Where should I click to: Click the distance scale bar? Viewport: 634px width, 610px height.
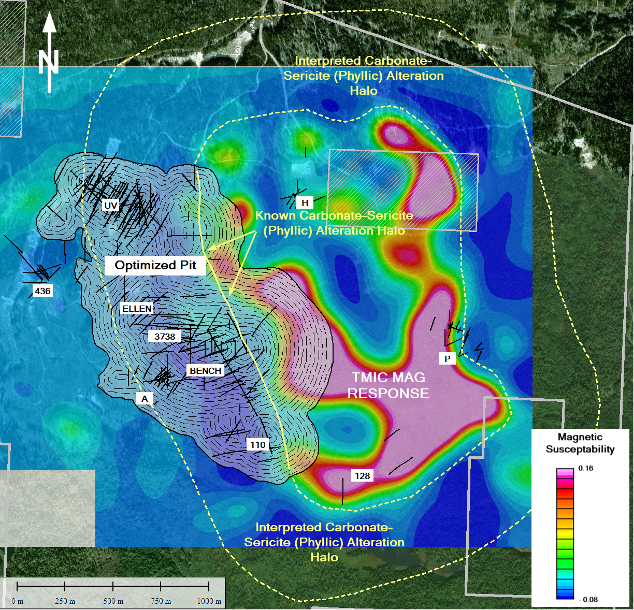pyautogui.click(x=113, y=585)
